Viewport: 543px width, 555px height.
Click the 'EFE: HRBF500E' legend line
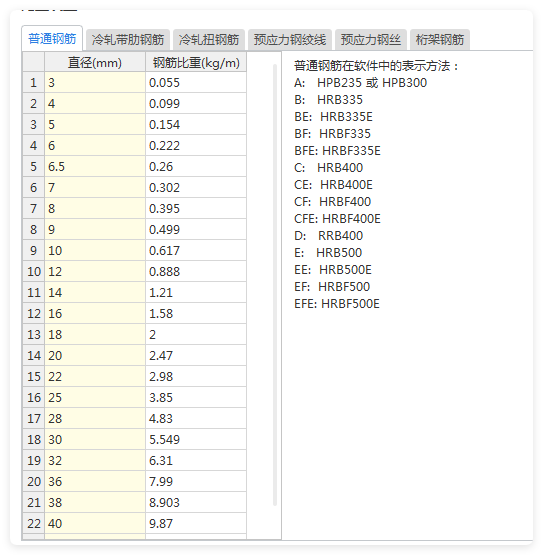click(337, 304)
